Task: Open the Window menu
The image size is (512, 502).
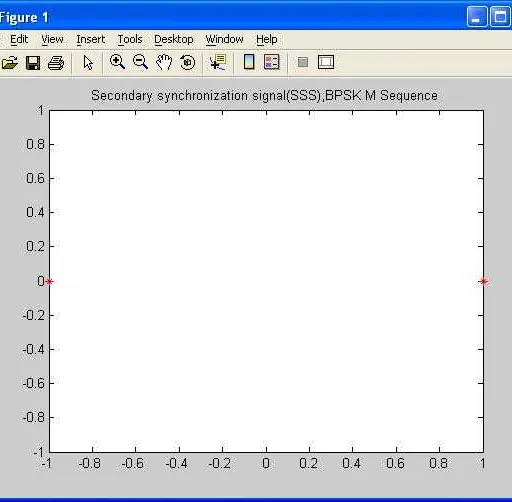Action: coord(224,39)
